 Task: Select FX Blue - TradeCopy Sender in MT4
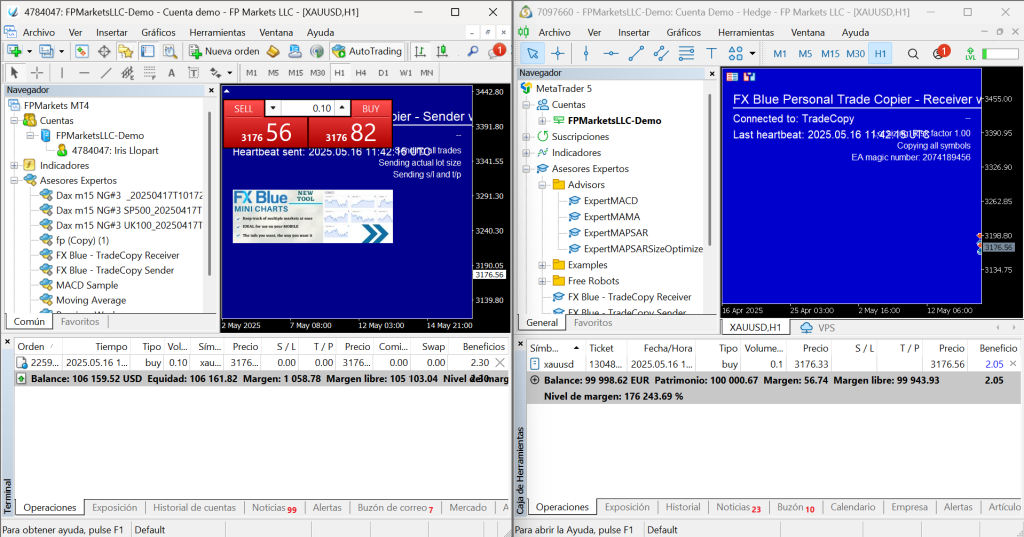coord(115,270)
